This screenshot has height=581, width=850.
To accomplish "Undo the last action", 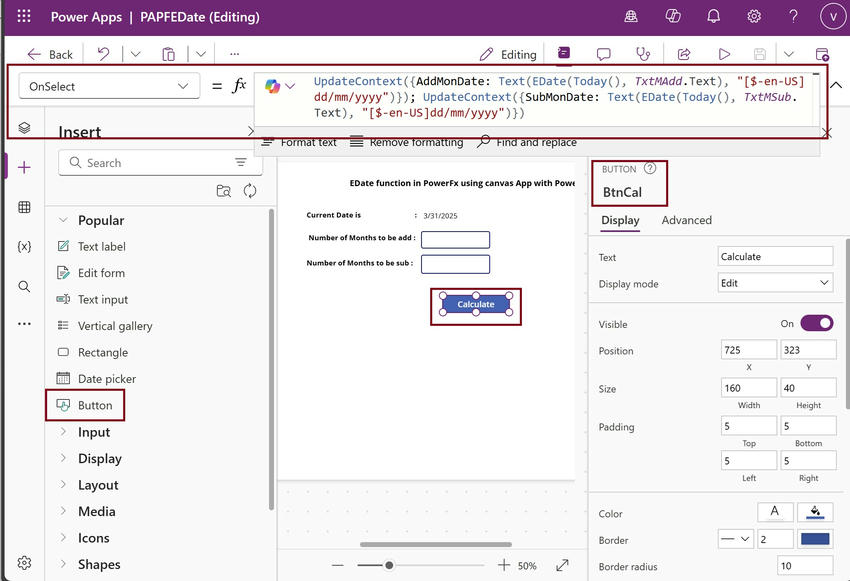I will pyautogui.click(x=103, y=54).
